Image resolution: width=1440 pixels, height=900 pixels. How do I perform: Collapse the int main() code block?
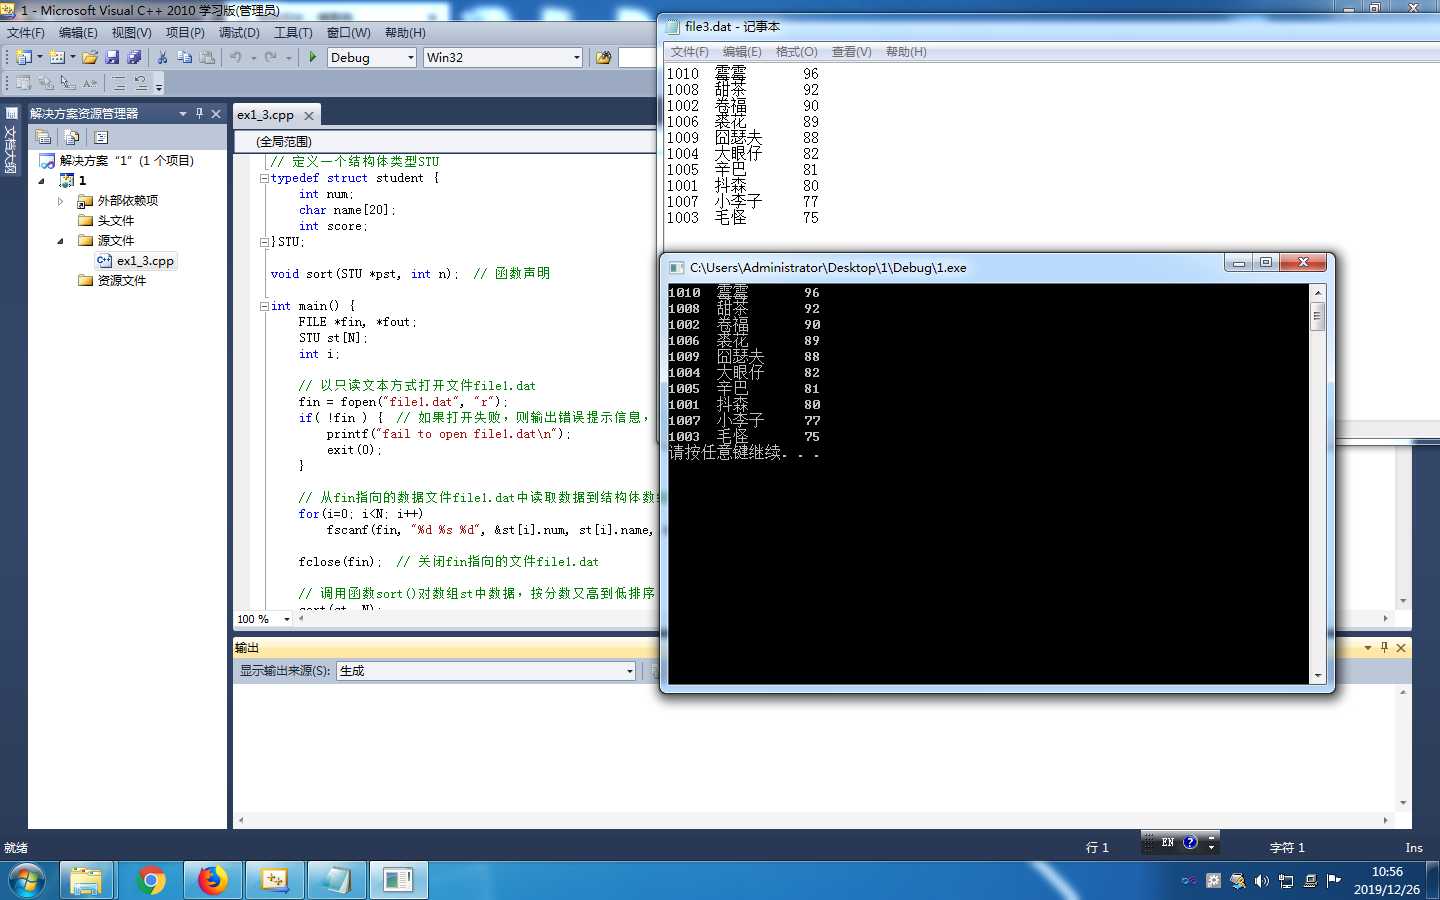(264, 306)
